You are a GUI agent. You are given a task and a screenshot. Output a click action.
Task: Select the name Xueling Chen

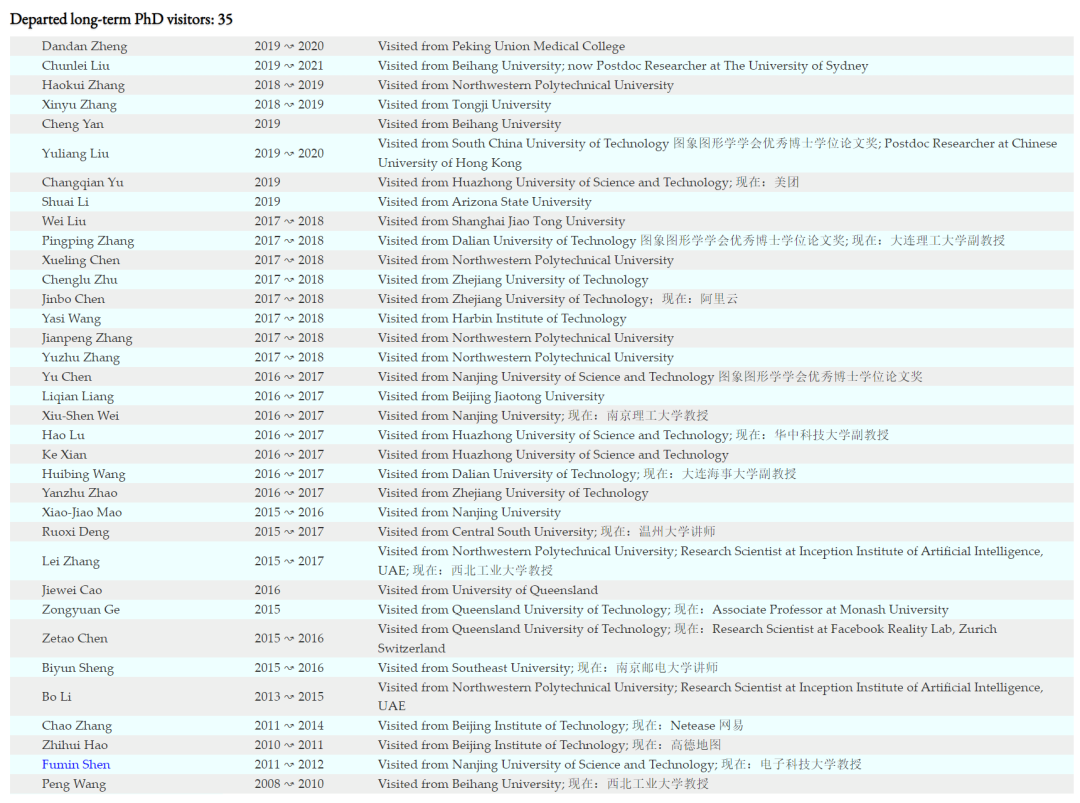pyautogui.click(x=81, y=260)
